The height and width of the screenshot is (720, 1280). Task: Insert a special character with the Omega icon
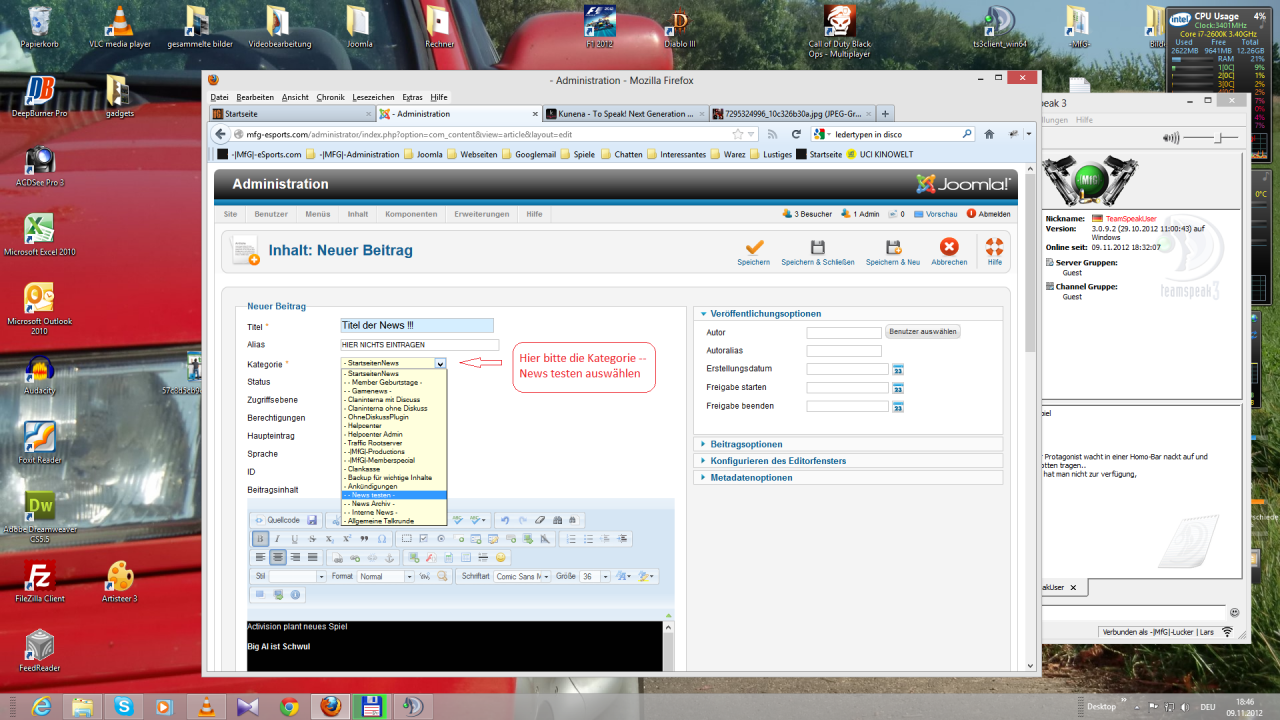click(x=382, y=539)
